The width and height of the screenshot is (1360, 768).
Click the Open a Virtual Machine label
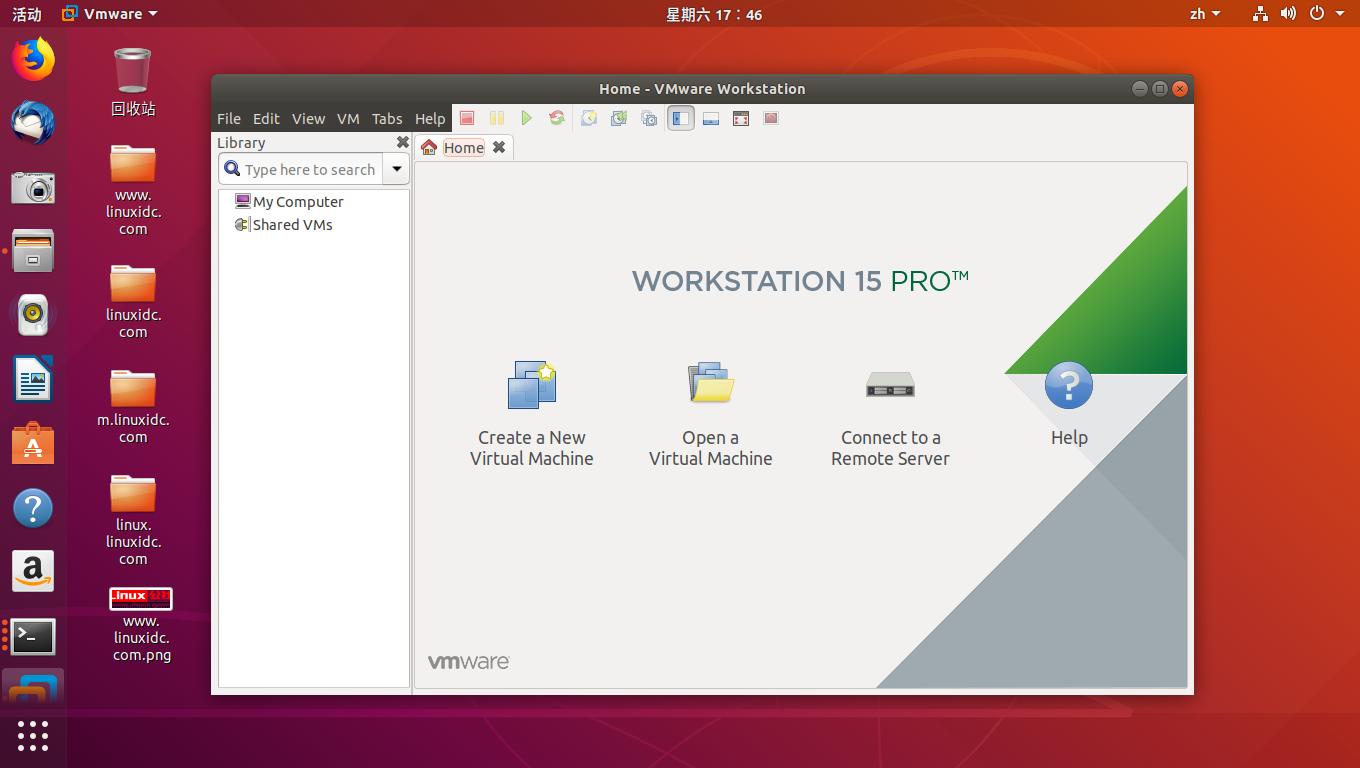coord(711,448)
